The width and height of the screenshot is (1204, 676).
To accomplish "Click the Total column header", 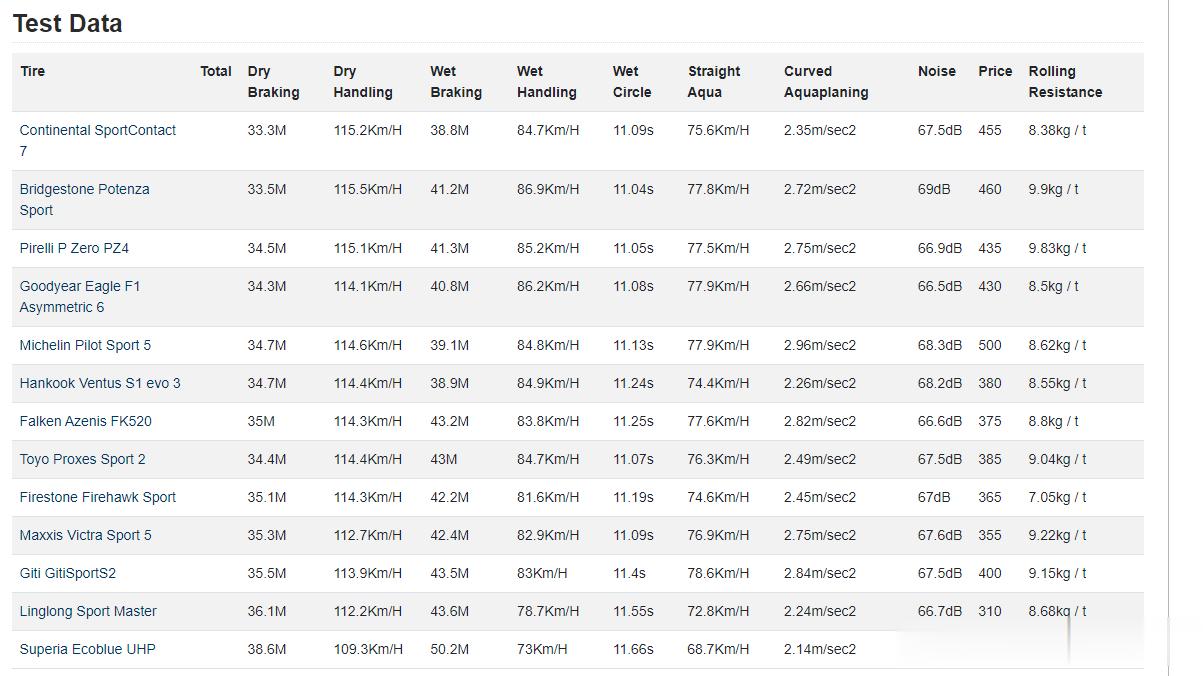I will (x=216, y=71).
